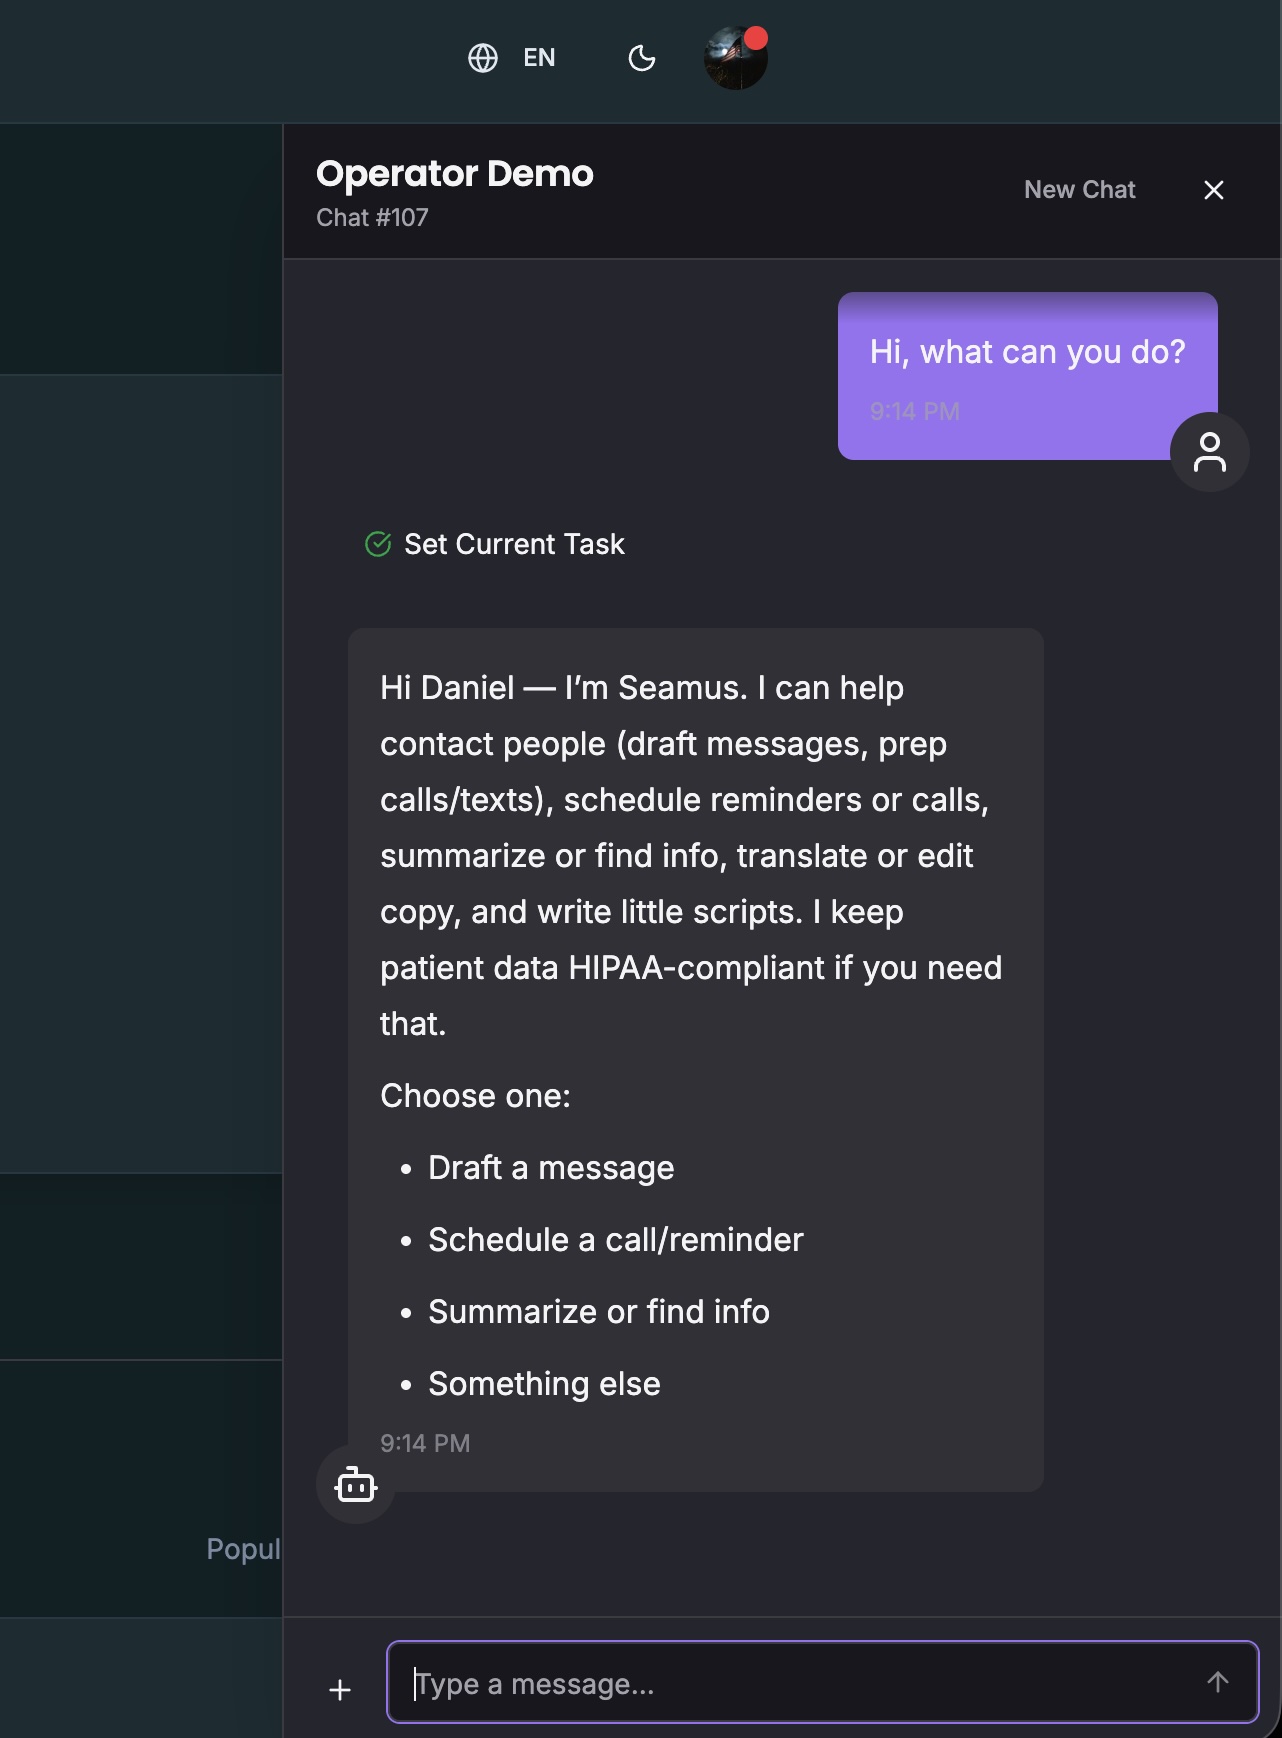
Task: Click the user icon beside the purple message
Action: click(x=1209, y=452)
